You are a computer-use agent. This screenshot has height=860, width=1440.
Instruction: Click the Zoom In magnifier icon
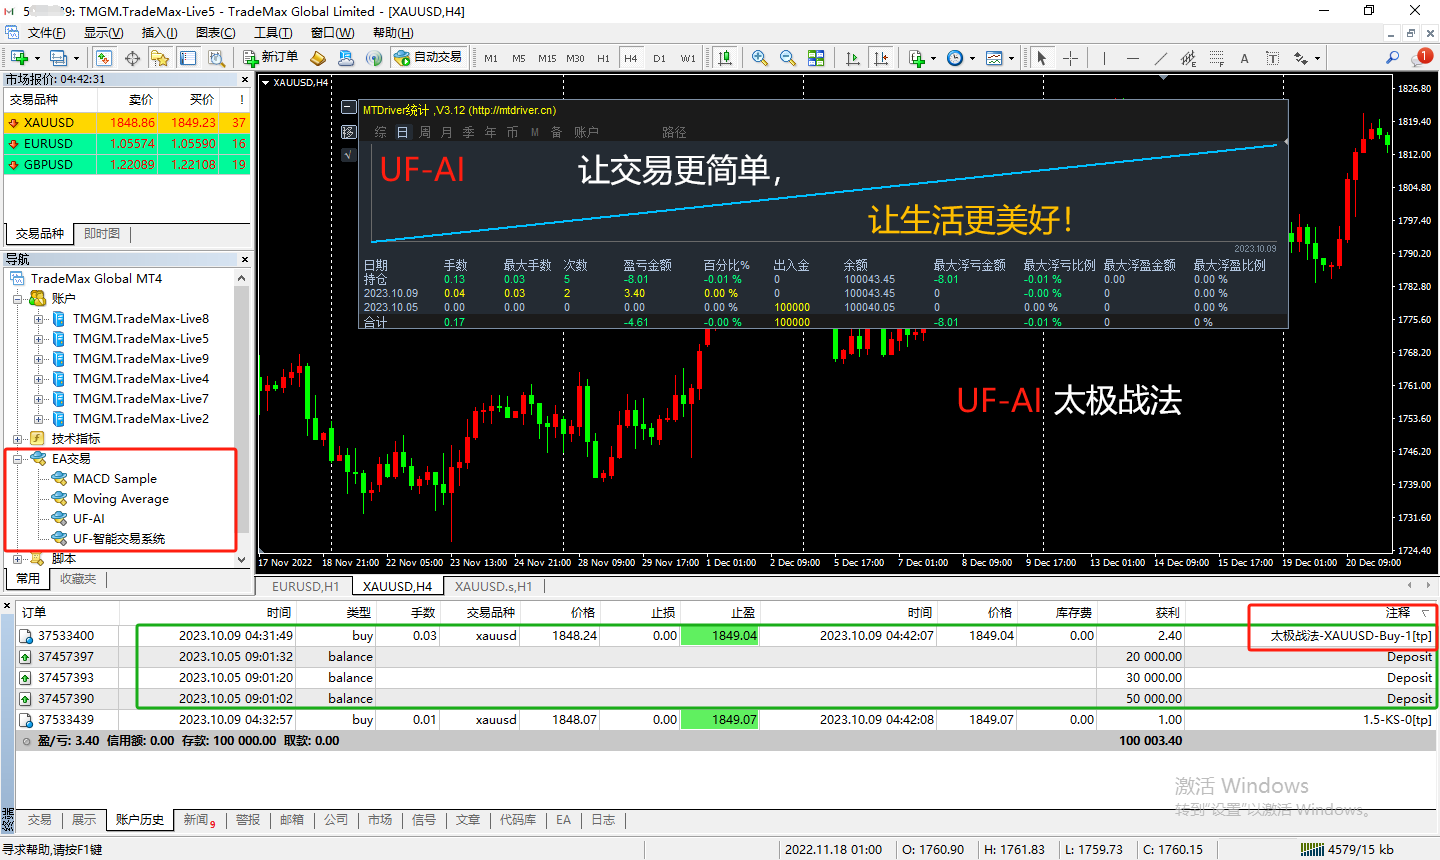click(760, 58)
